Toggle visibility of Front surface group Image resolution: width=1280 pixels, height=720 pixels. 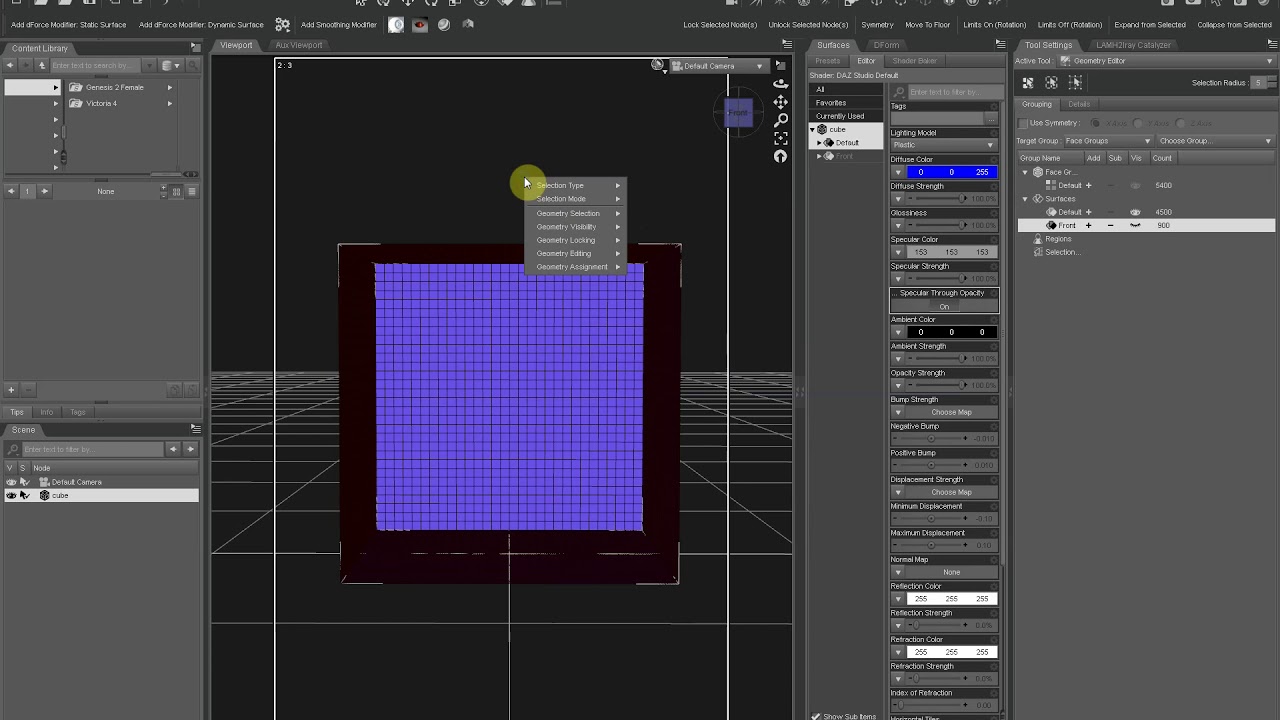[1135, 225]
